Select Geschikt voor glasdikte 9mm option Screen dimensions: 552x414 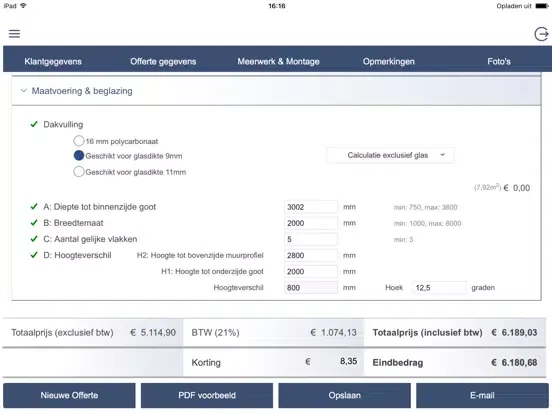[79, 156]
